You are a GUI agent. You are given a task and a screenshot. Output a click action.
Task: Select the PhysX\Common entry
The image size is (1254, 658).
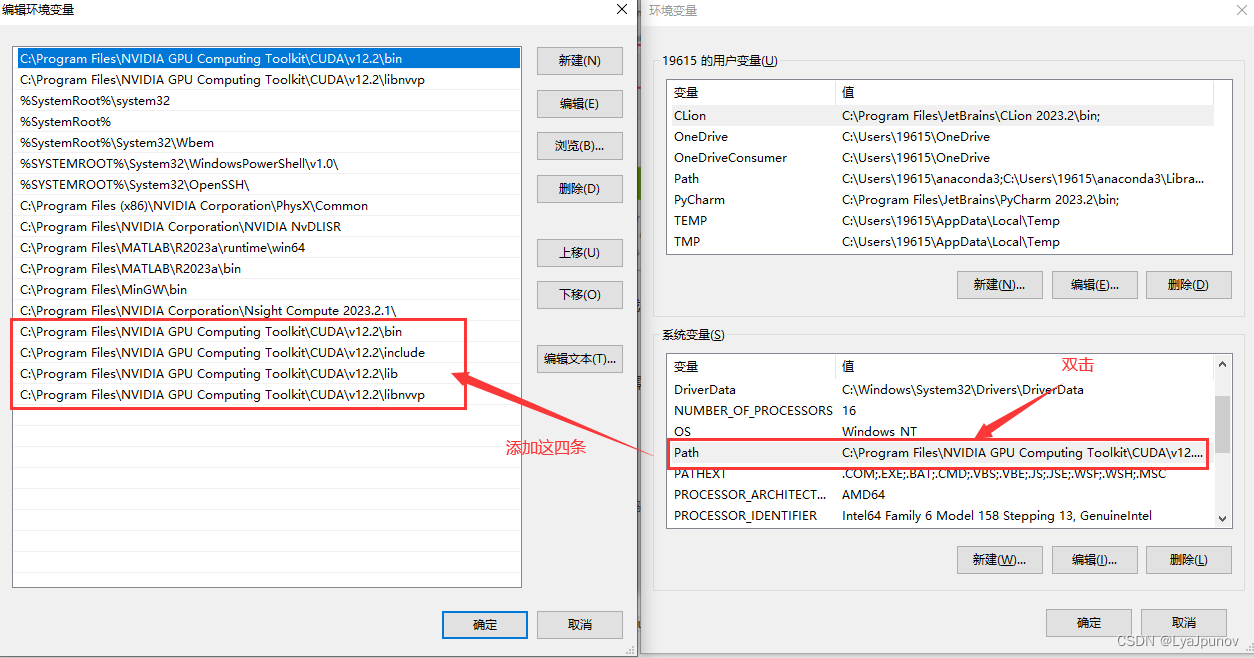coord(268,206)
